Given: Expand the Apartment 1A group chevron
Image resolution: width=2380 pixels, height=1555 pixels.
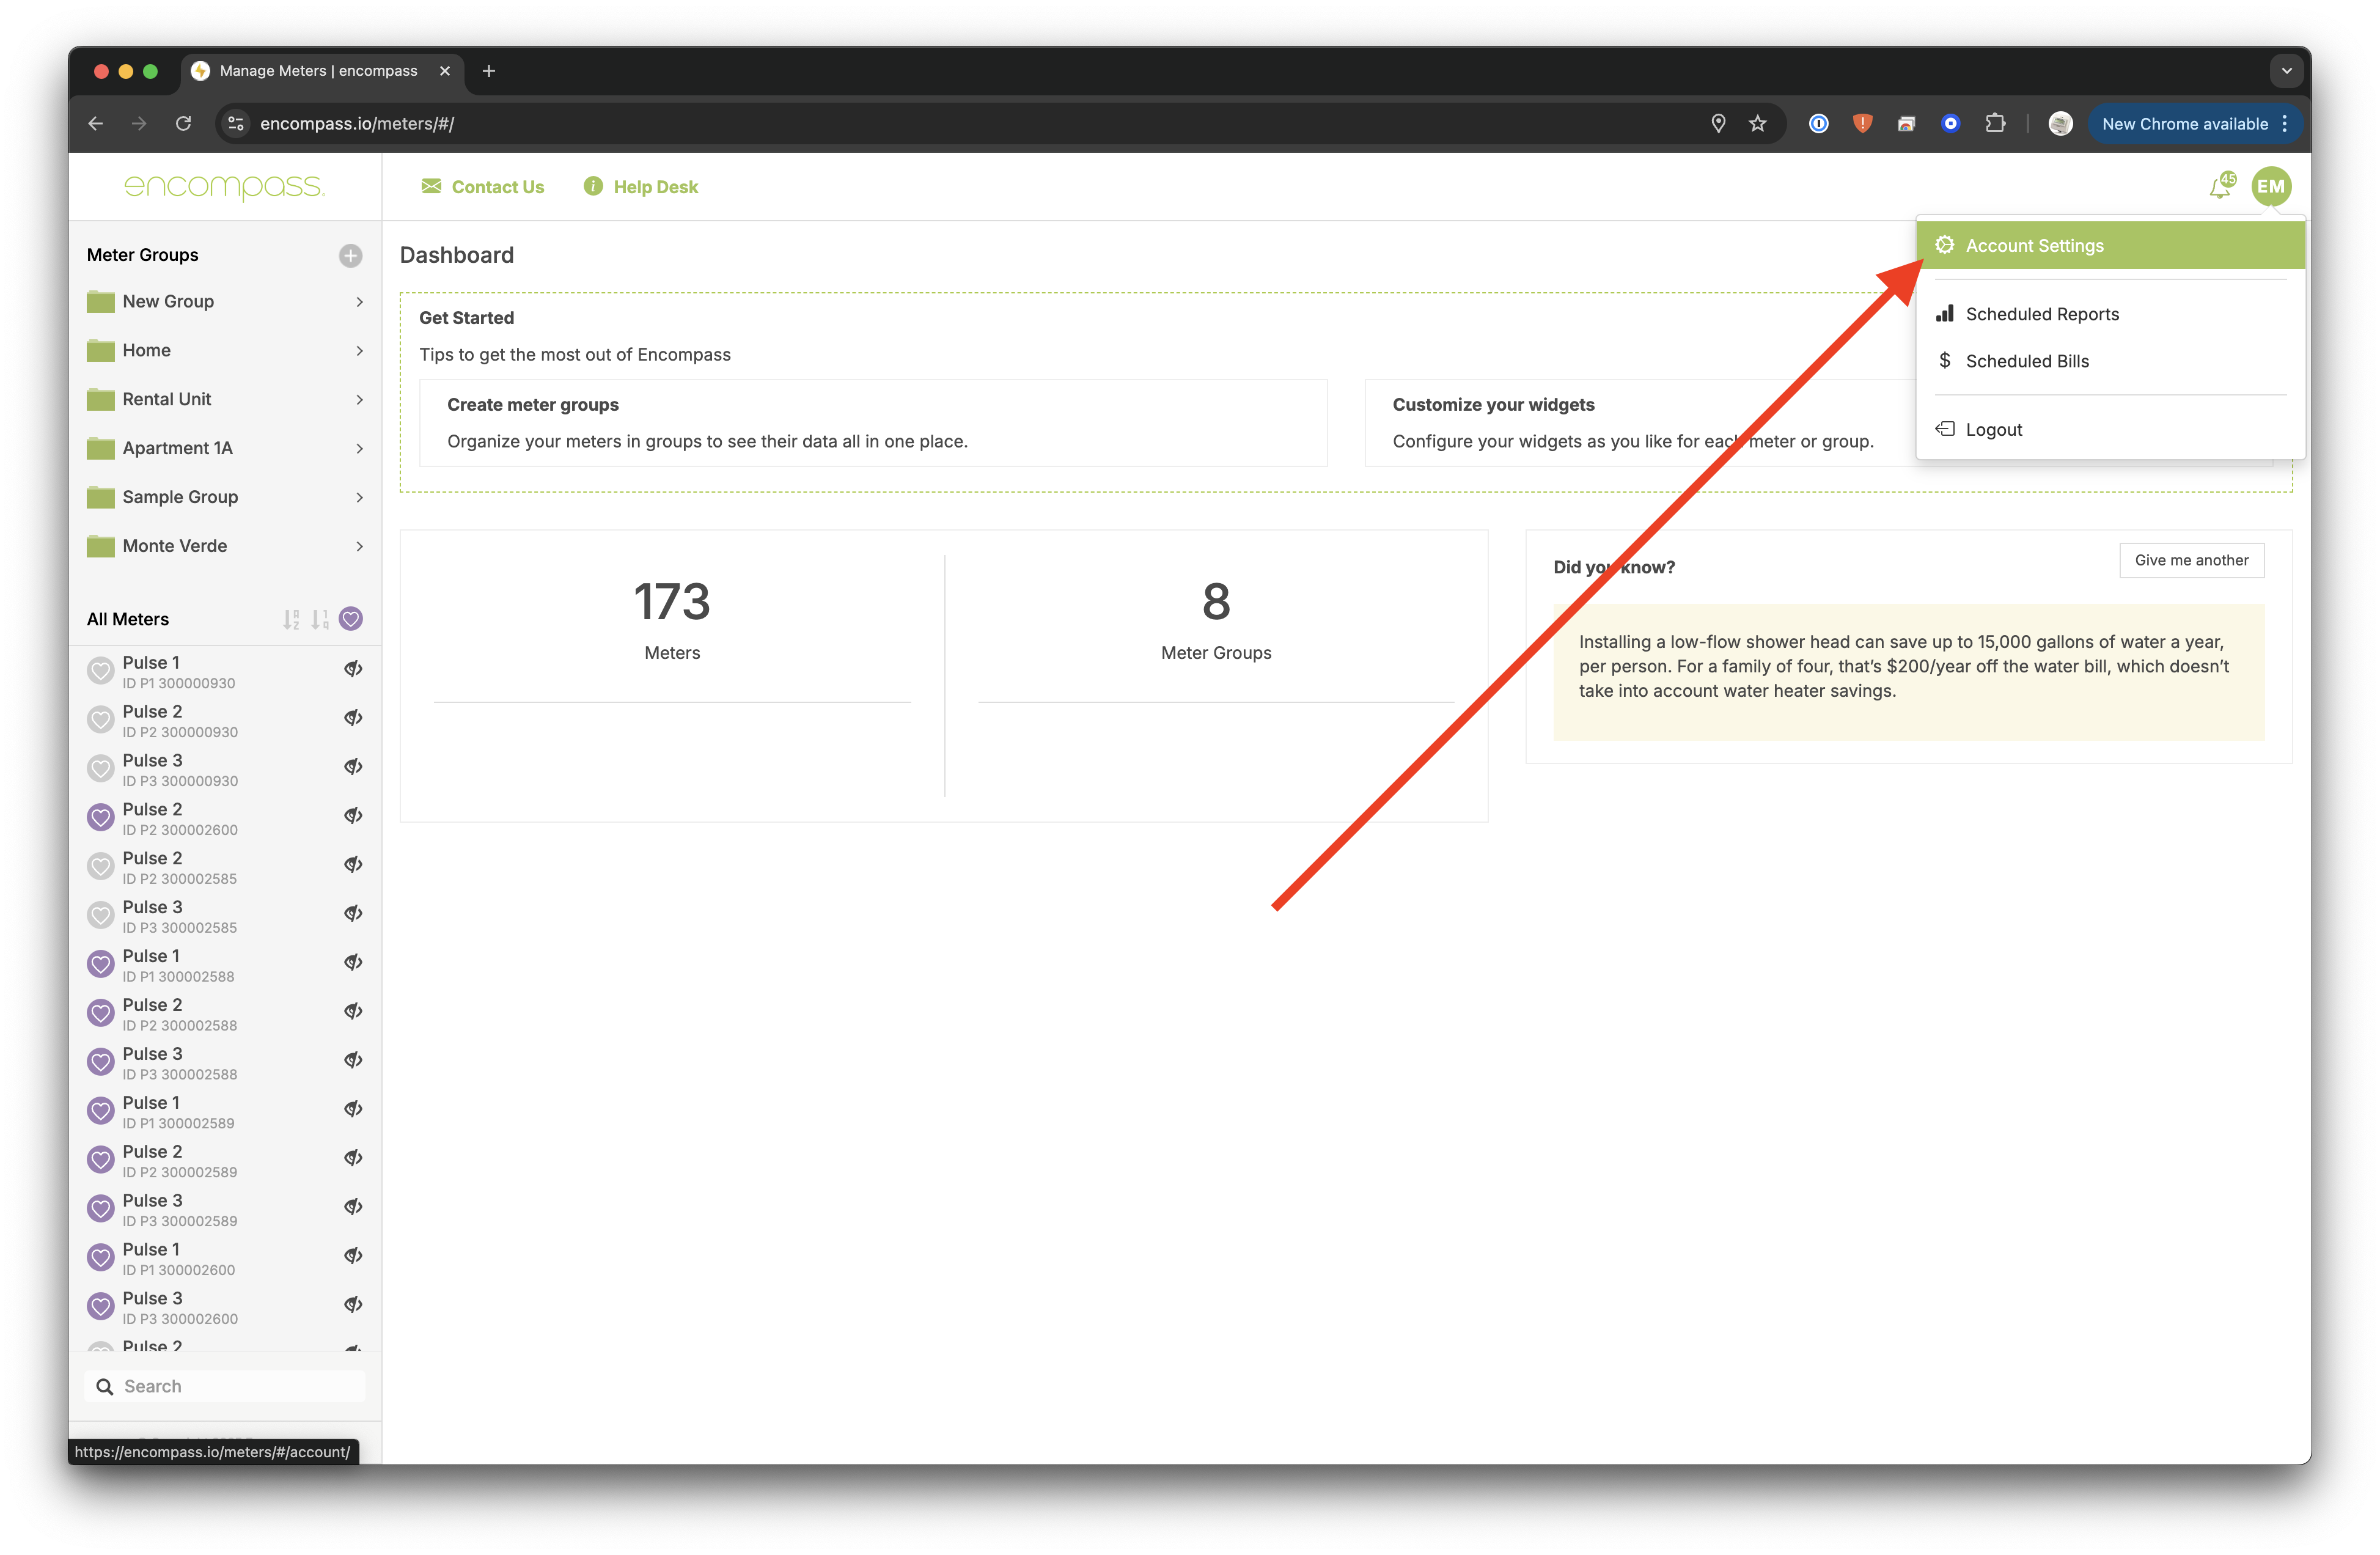Looking at the screenshot, I should coord(359,448).
